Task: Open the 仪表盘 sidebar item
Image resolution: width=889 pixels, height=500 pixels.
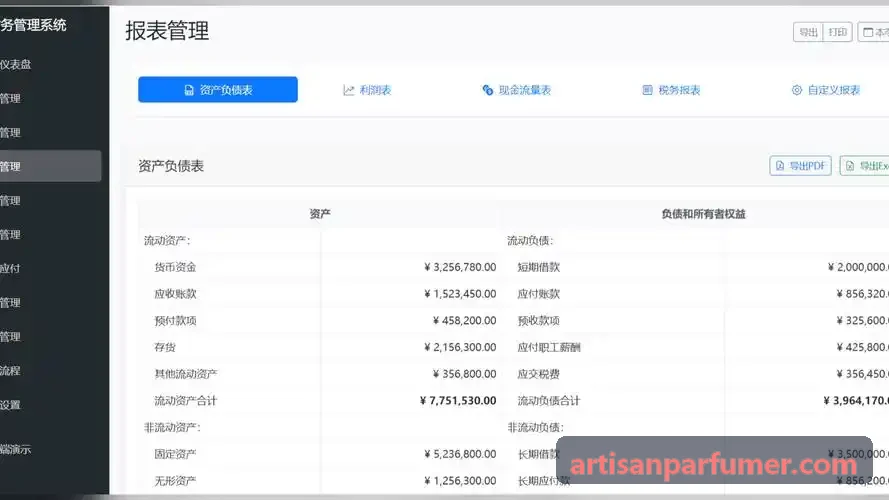Action: click(16, 65)
